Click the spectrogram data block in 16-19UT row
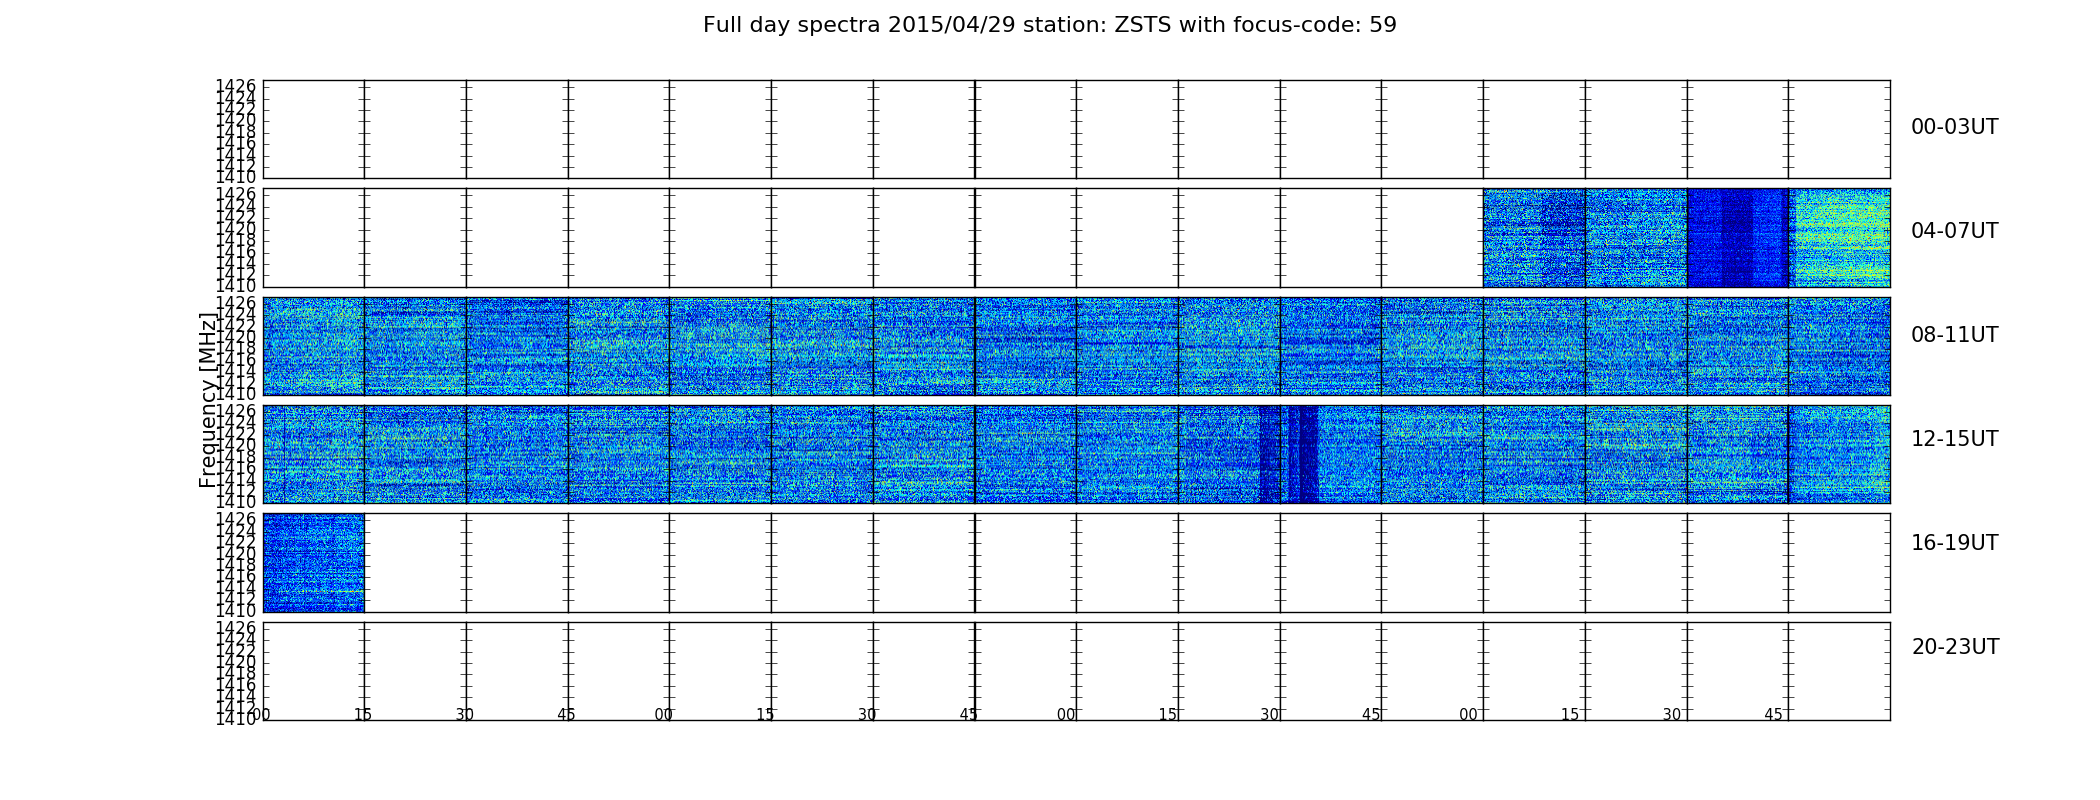This screenshot has width=2100, height=800. pyautogui.click(x=313, y=563)
